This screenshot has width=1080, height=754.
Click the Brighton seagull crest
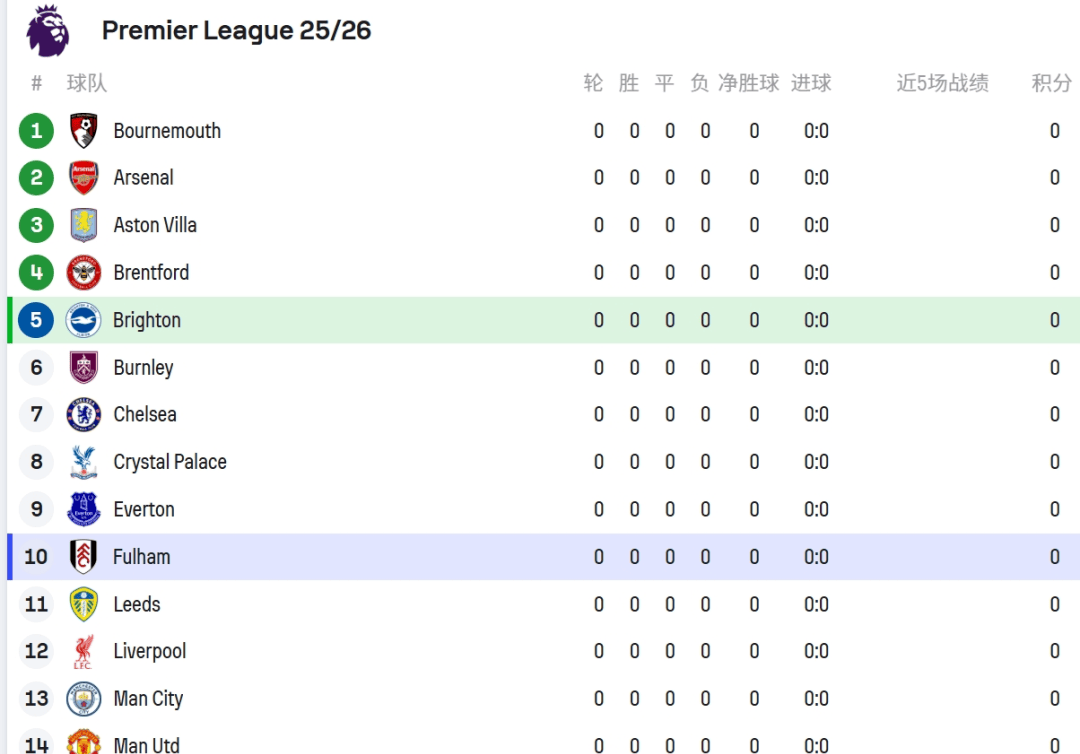tap(84, 320)
